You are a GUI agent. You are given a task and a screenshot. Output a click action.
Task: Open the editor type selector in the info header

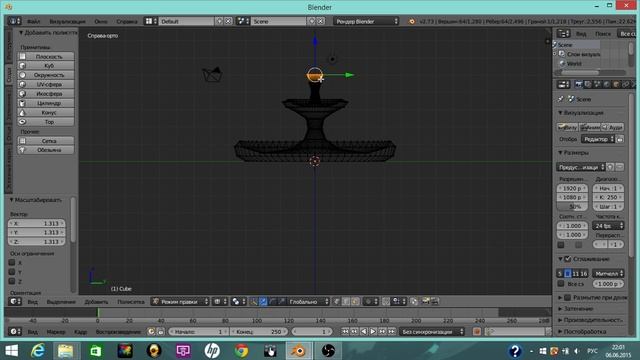coord(14,21)
